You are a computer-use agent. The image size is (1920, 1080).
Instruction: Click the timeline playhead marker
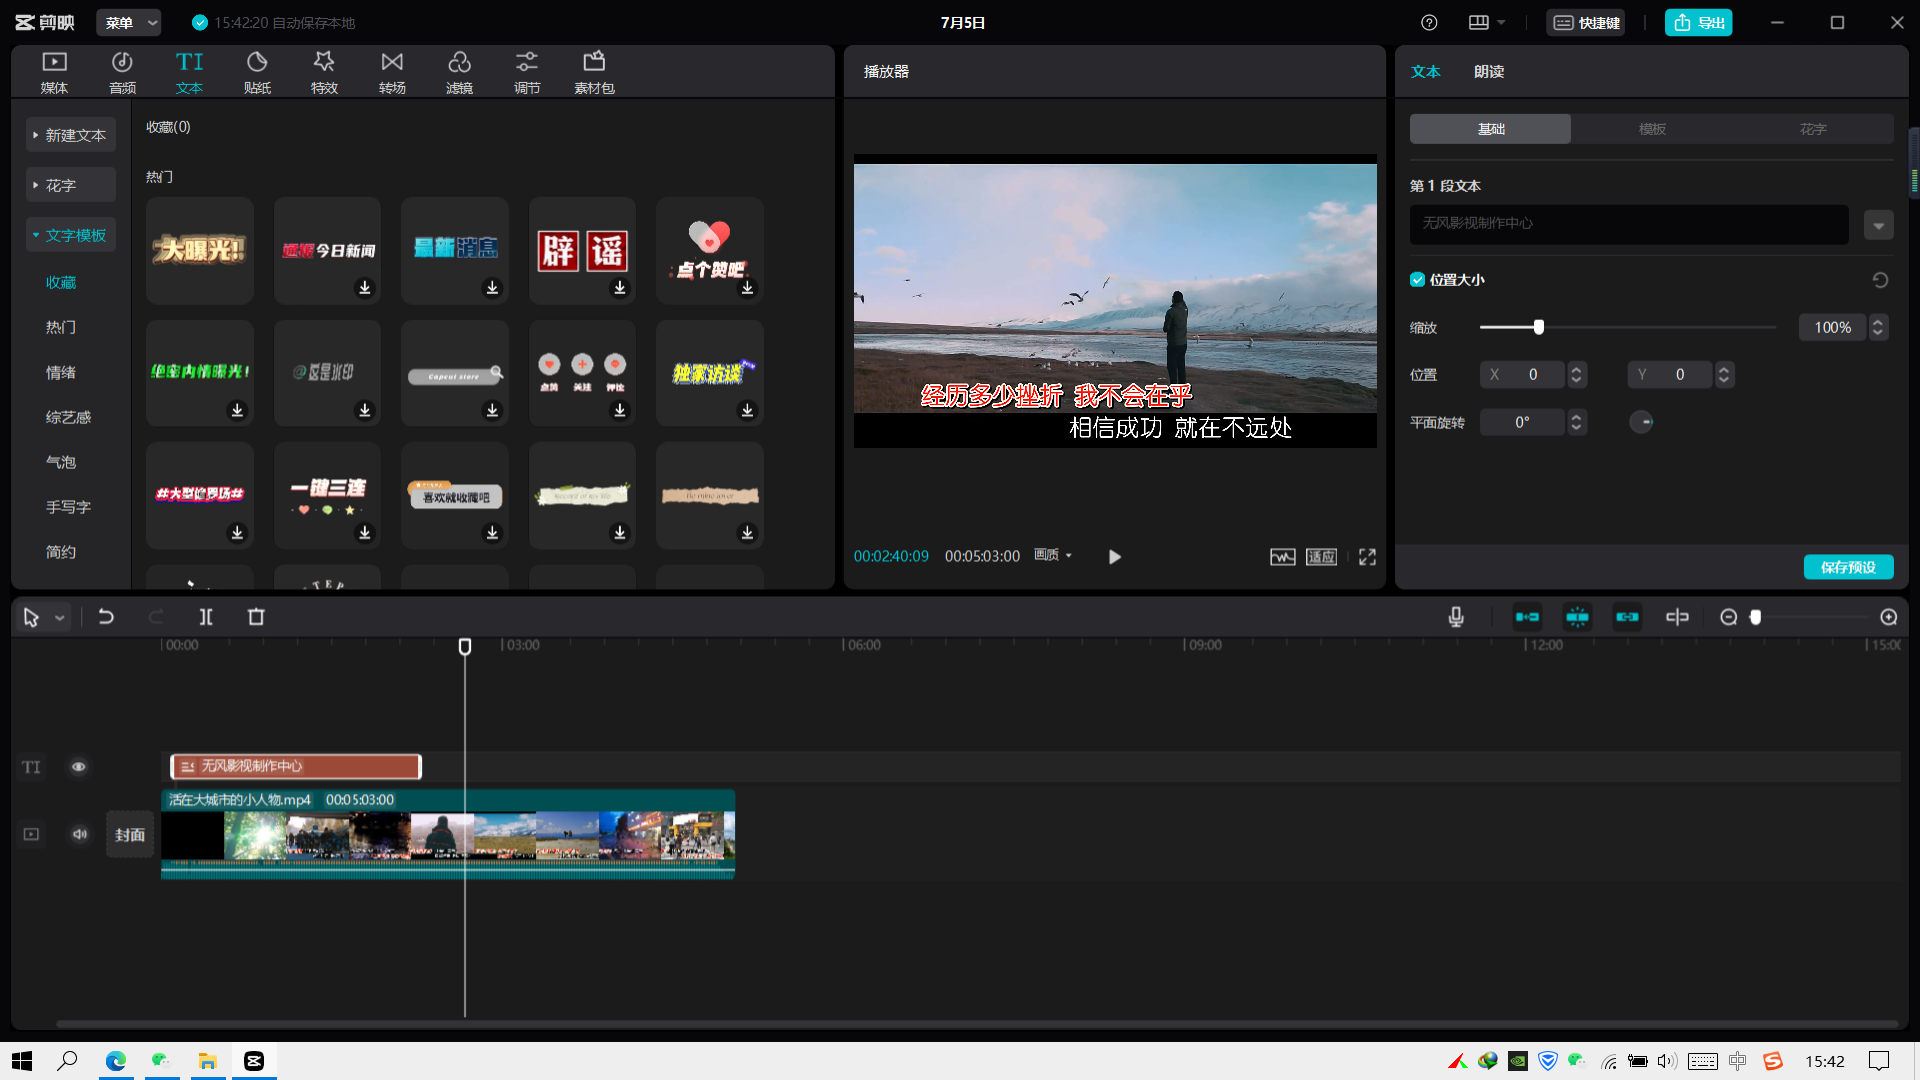[x=465, y=646]
